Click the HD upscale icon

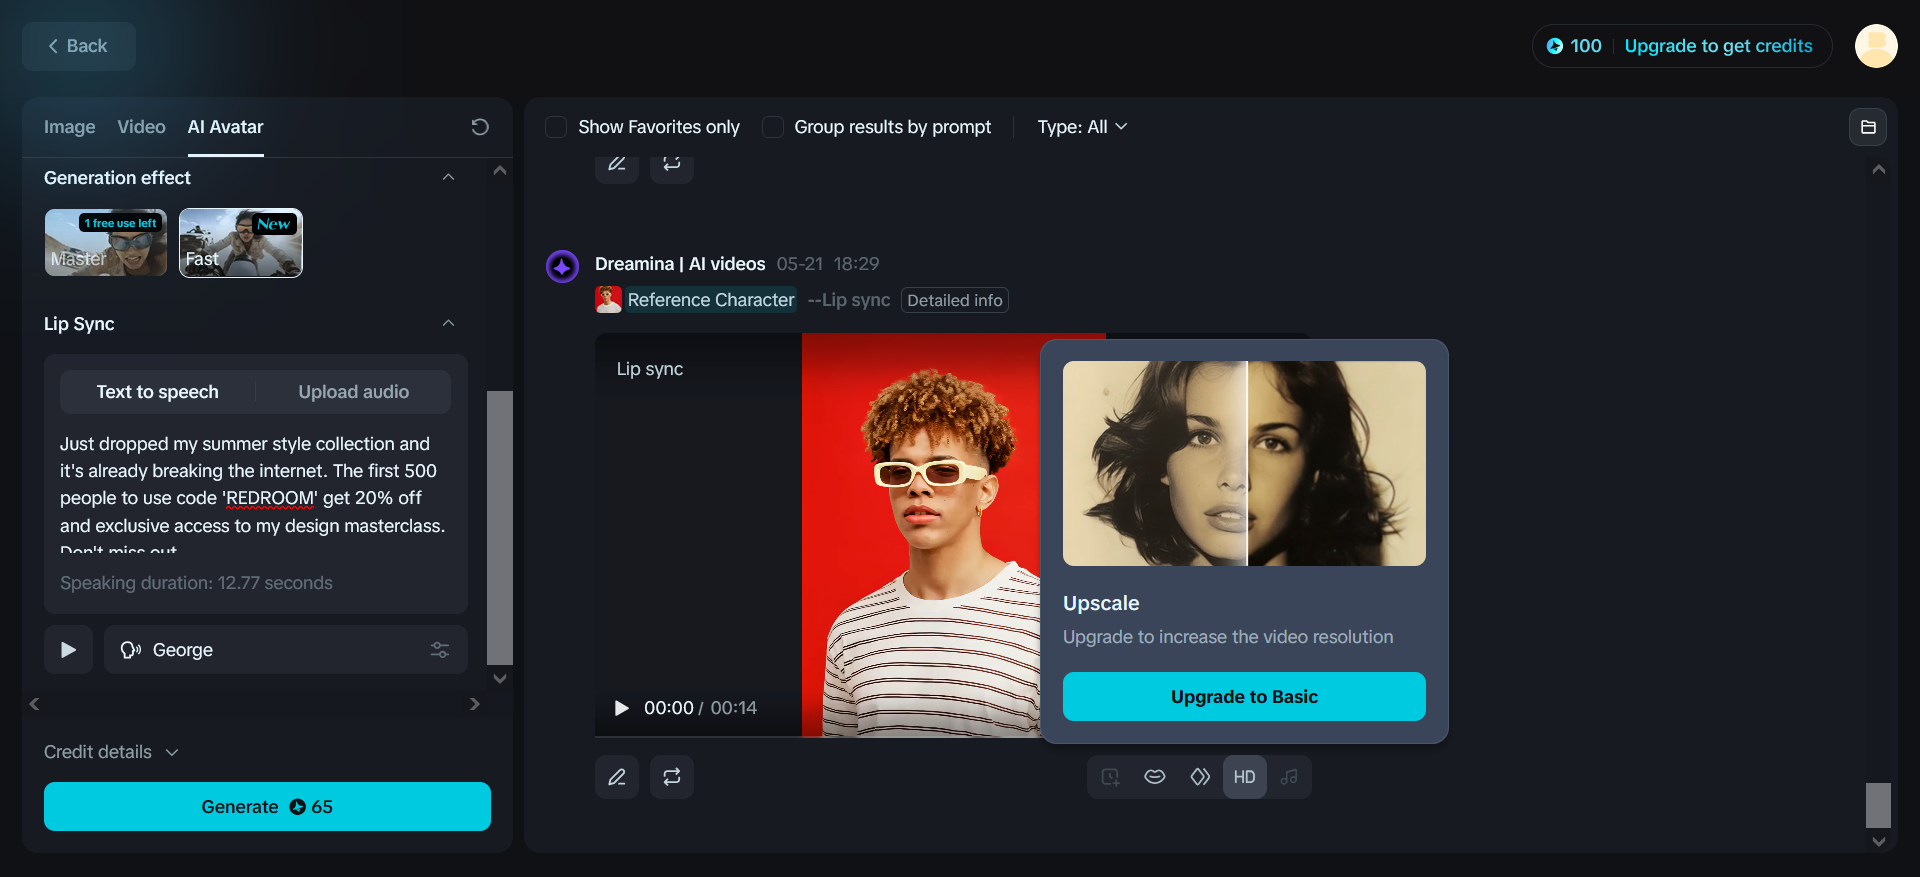tap(1245, 777)
